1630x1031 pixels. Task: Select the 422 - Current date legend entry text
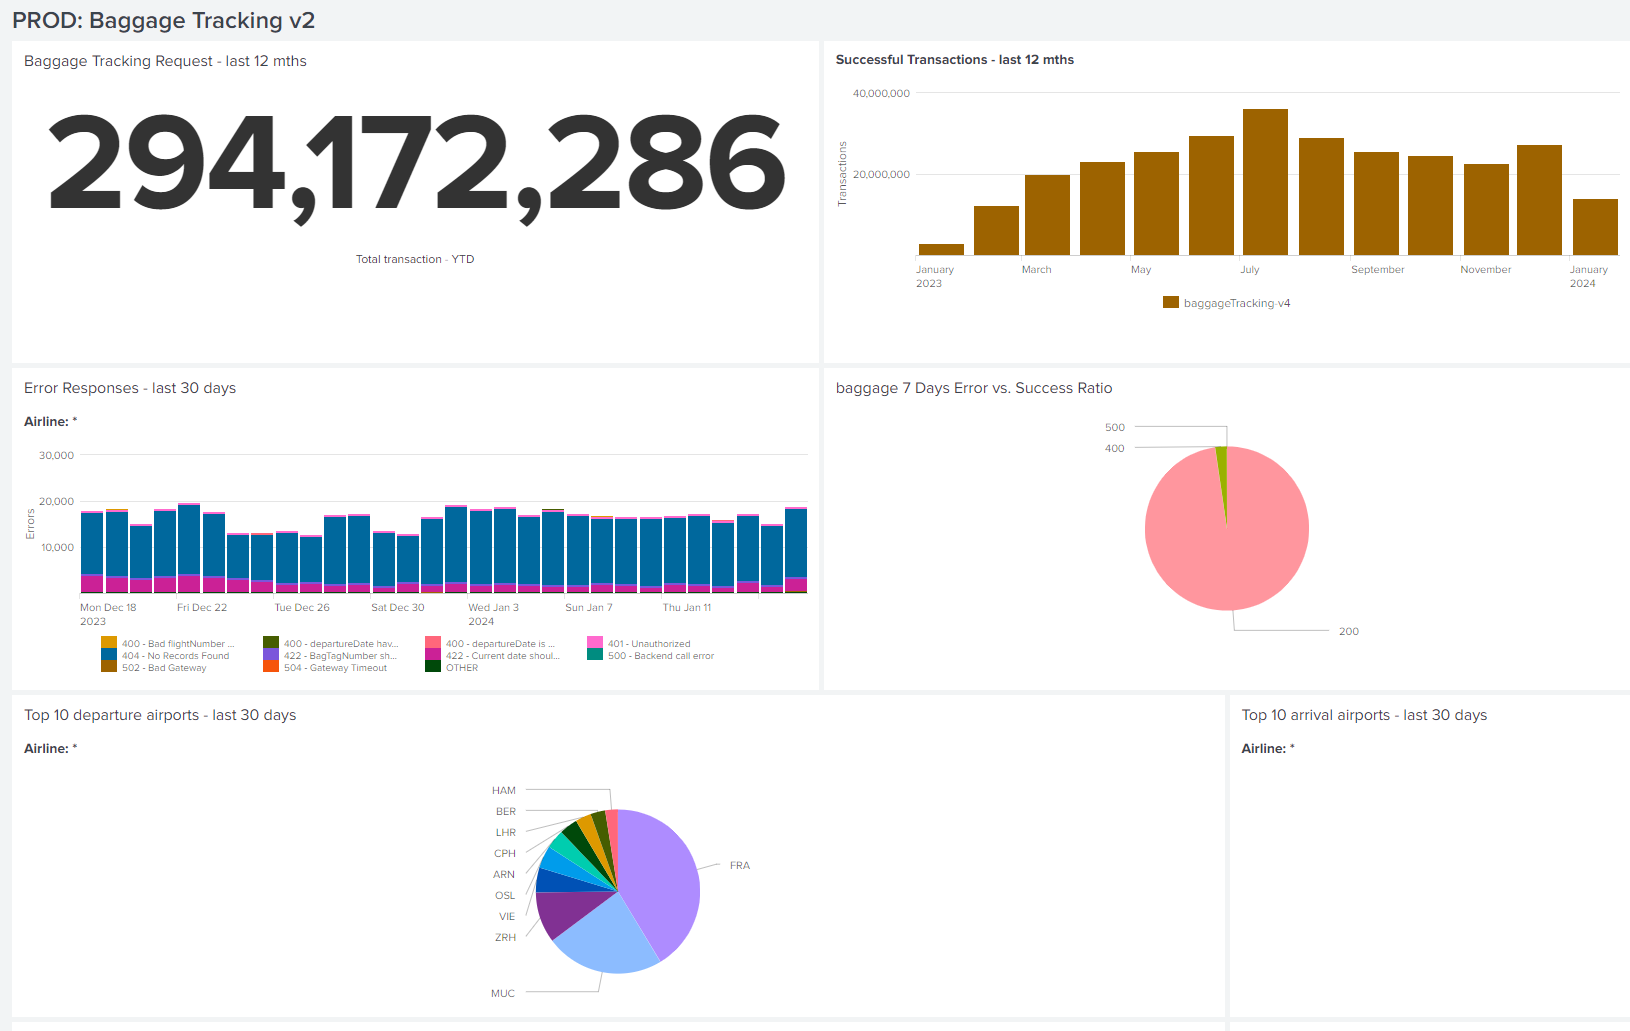point(502,656)
